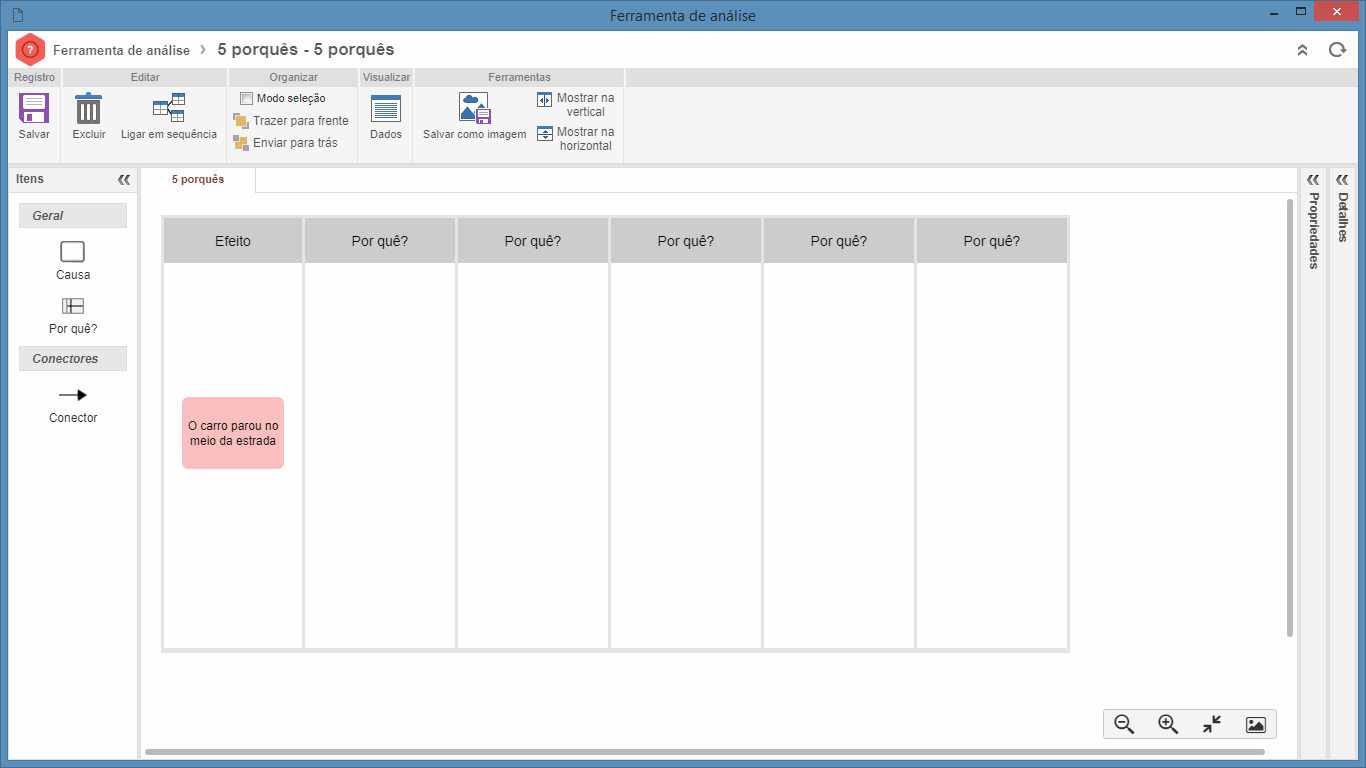
Task: Collapse the ribbon with double chevron
Action: click(1302, 50)
